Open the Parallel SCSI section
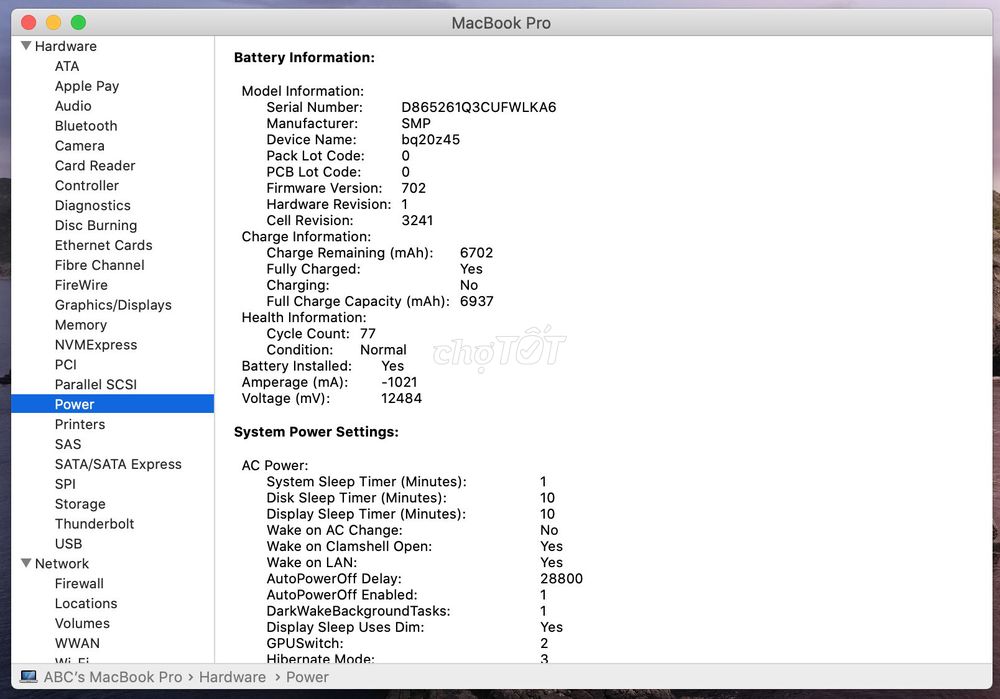 point(96,384)
